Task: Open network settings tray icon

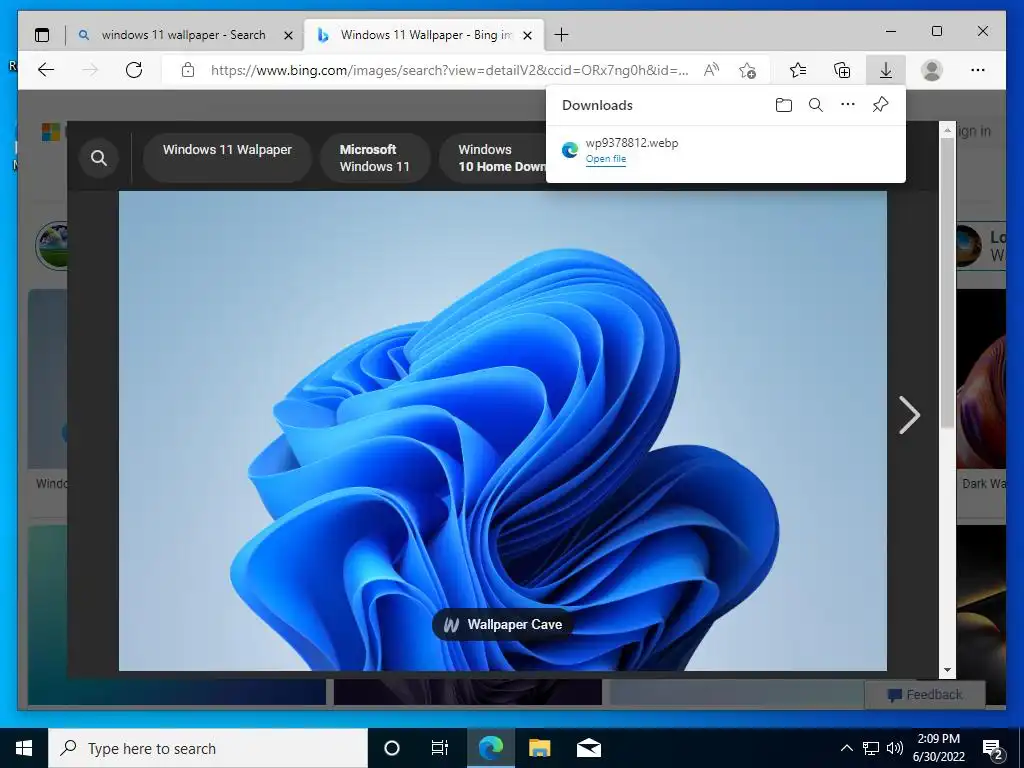Action: tap(871, 748)
